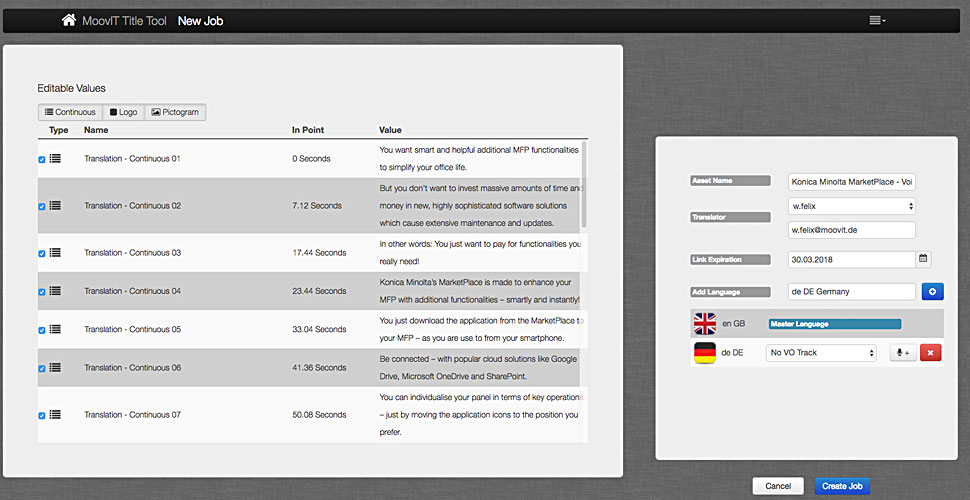This screenshot has width=970, height=500.
Task: Click the microphone add voice-over button
Action: coord(903,353)
